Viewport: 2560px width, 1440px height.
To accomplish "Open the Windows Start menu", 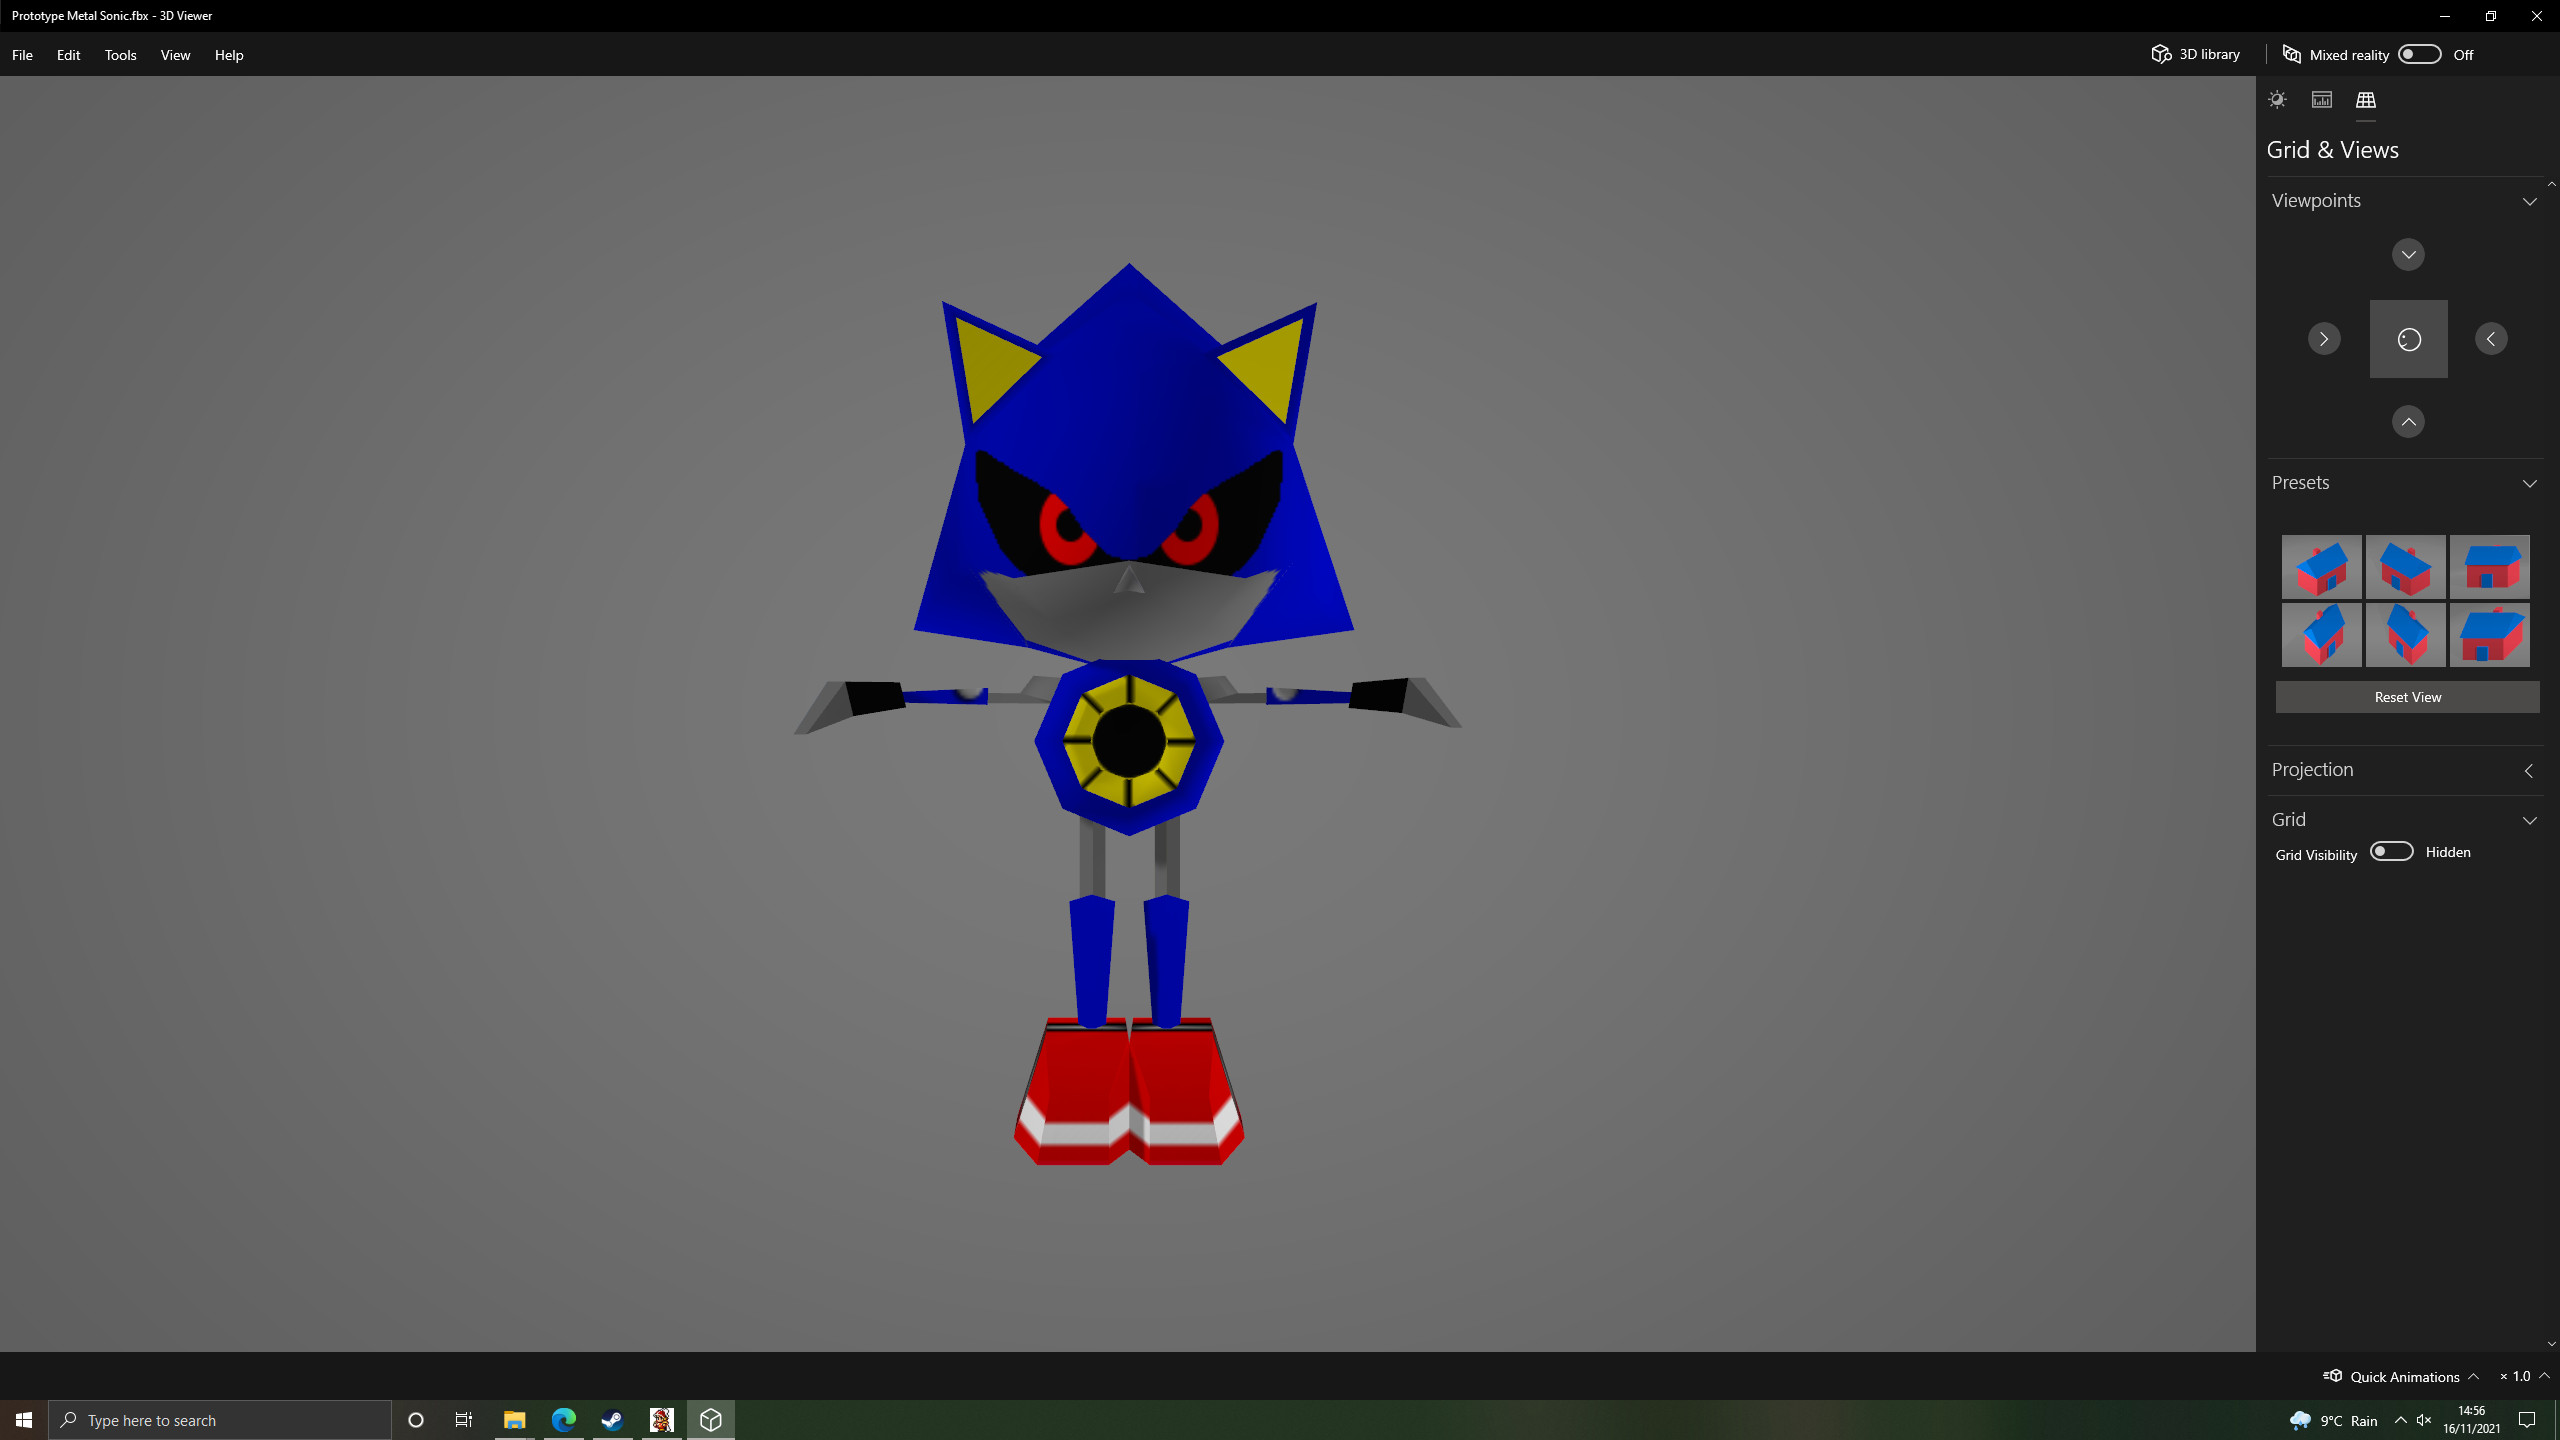I will coord(24,1420).
